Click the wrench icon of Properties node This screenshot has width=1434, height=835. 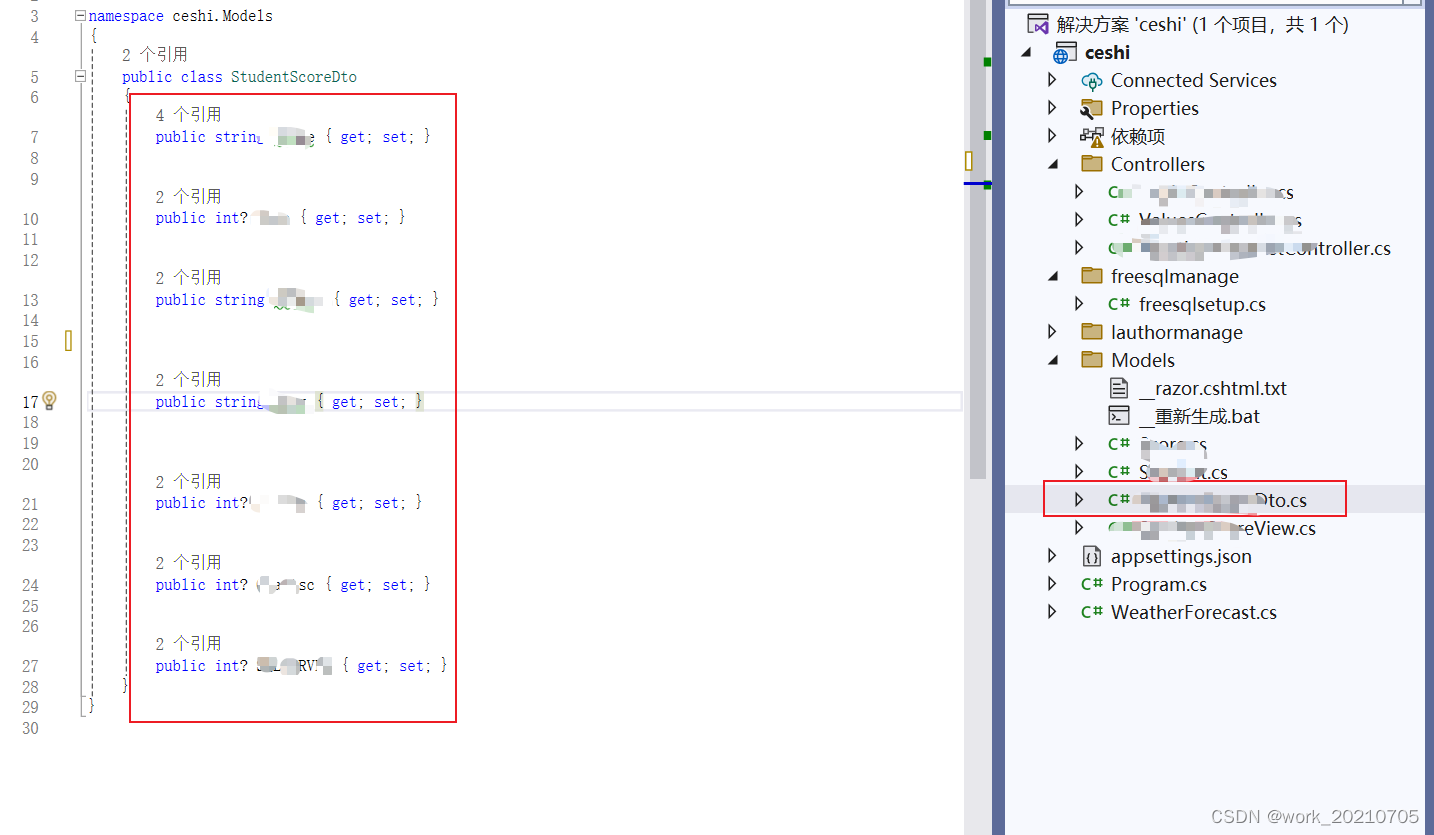1094,108
